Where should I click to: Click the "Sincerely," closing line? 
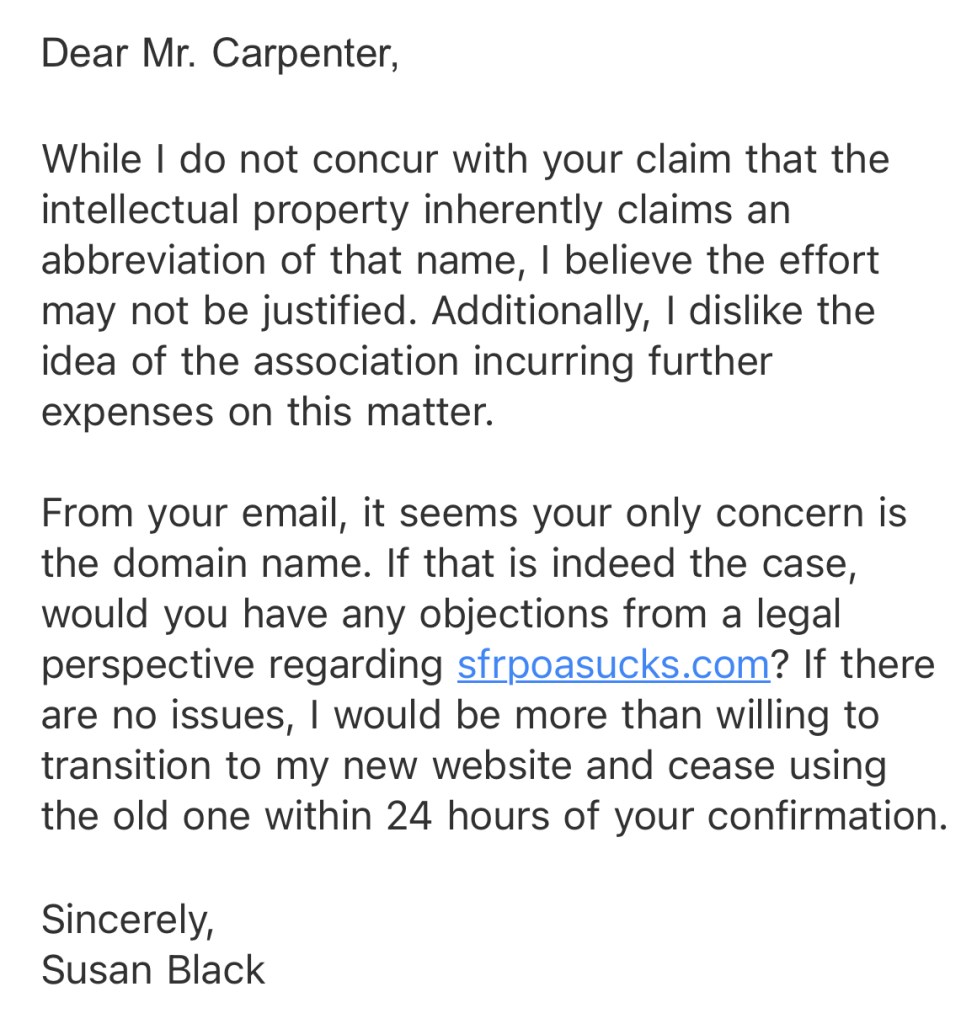click(127, 918)
